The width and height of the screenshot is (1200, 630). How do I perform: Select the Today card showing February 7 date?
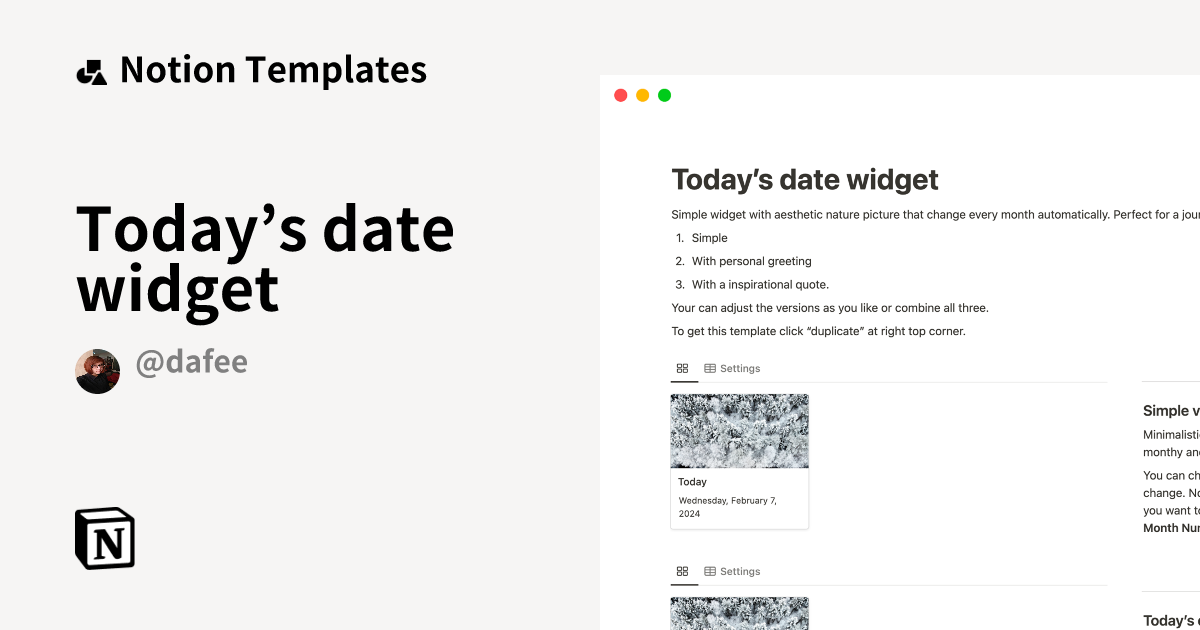739,497
